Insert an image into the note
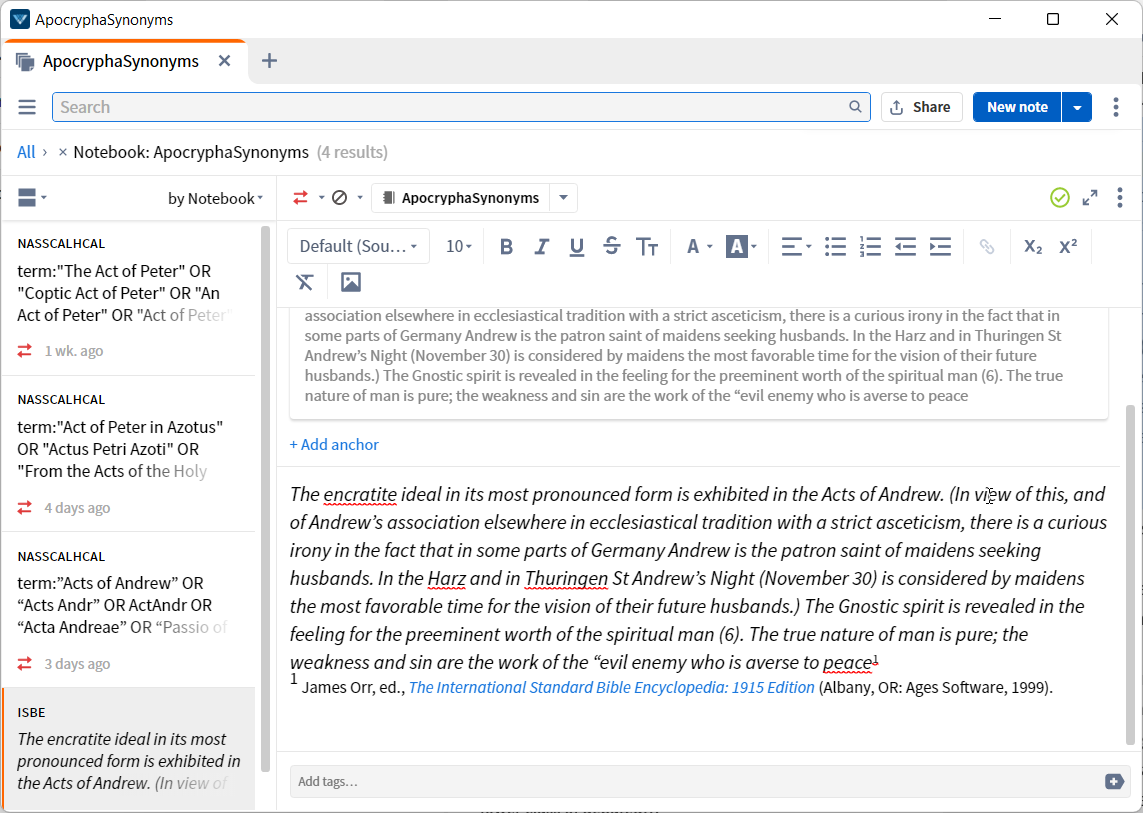 click(x=351, y=282)
